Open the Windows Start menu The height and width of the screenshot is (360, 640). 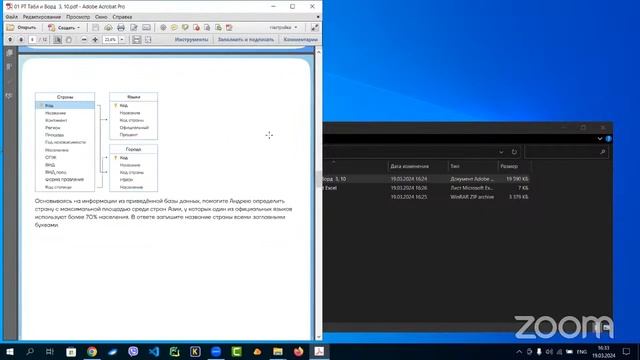click(9, 351)
